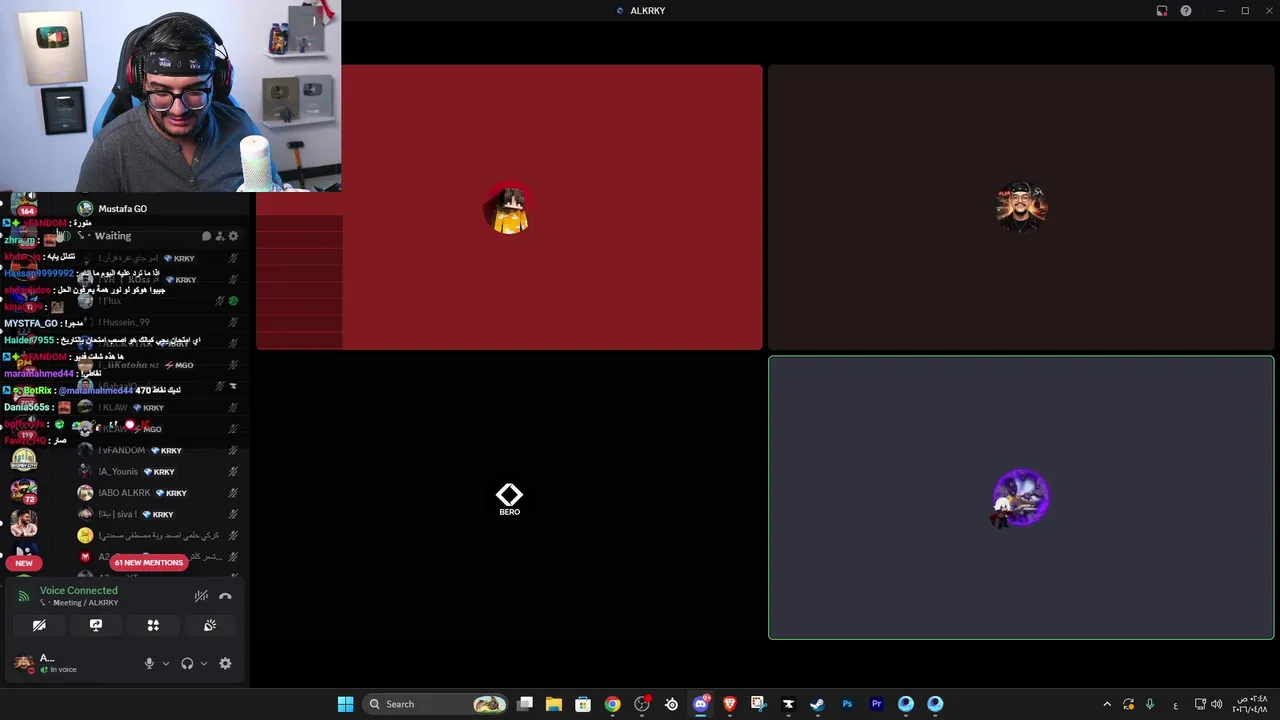Open Photoshop from taskbar
The image size is (1280, 720).
pyautogui.click(x=847, y=704)
